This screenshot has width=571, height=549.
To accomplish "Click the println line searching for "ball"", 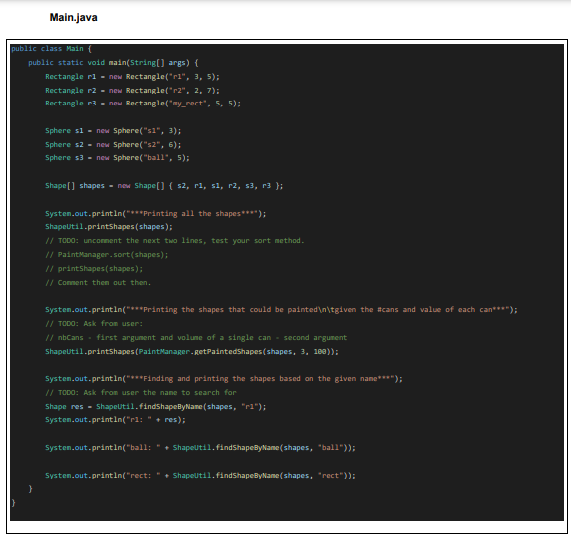I will pos(201,448).
